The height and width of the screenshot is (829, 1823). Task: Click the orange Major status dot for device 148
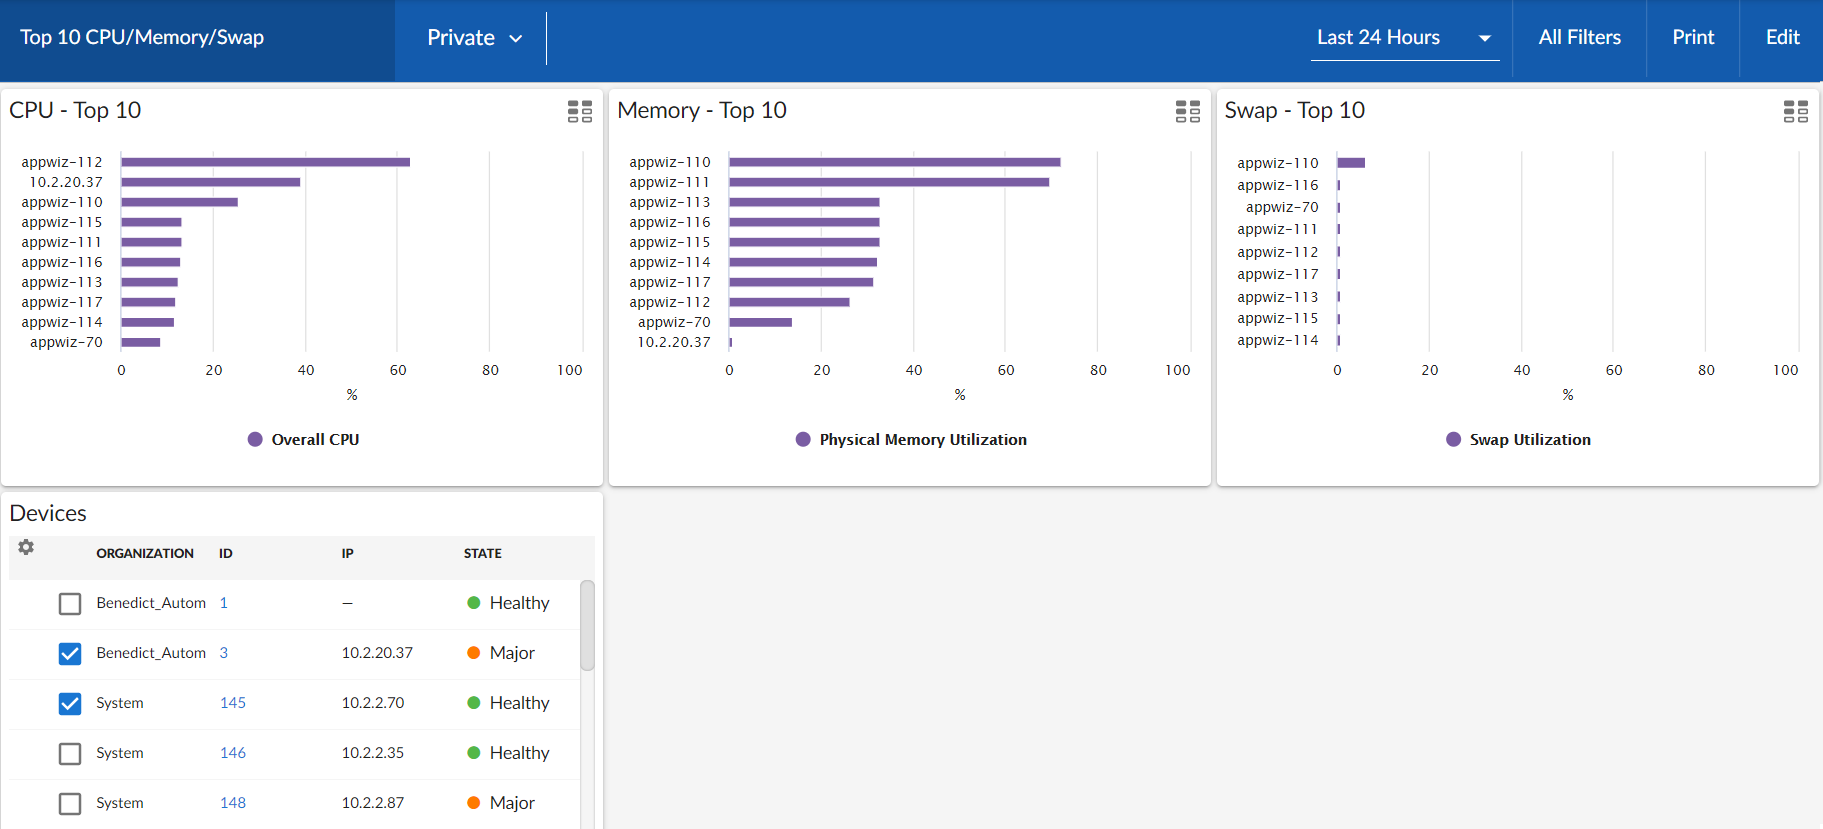pos(474,803)
